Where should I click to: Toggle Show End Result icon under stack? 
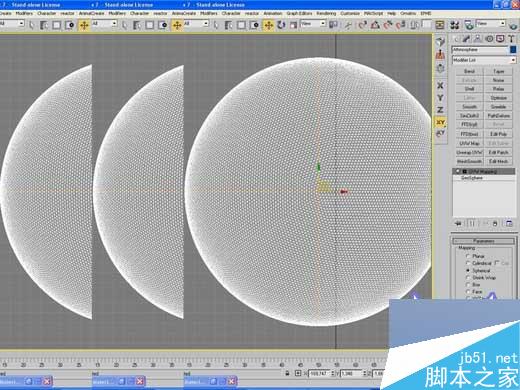click(472, 223)
